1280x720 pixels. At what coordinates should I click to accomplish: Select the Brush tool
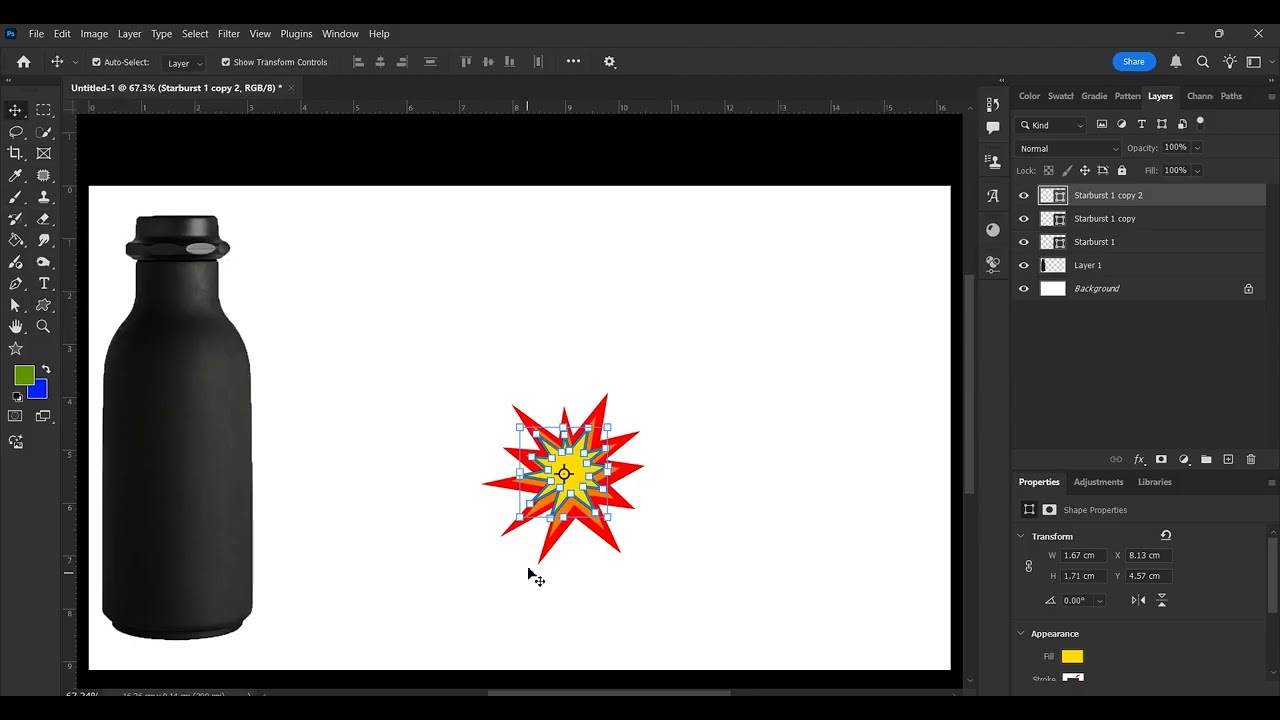[16, 197]
